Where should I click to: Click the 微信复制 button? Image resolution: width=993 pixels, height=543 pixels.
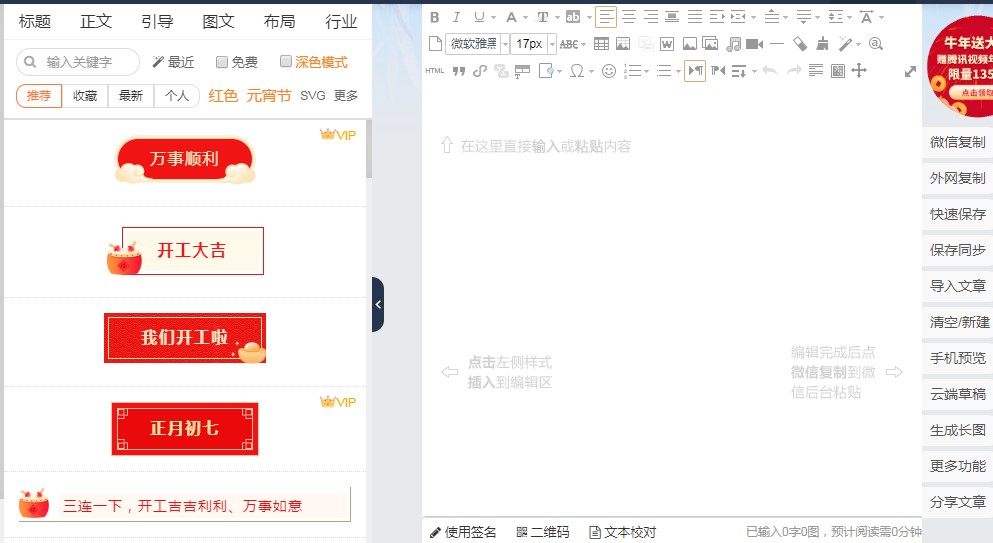tap(958, 142)
